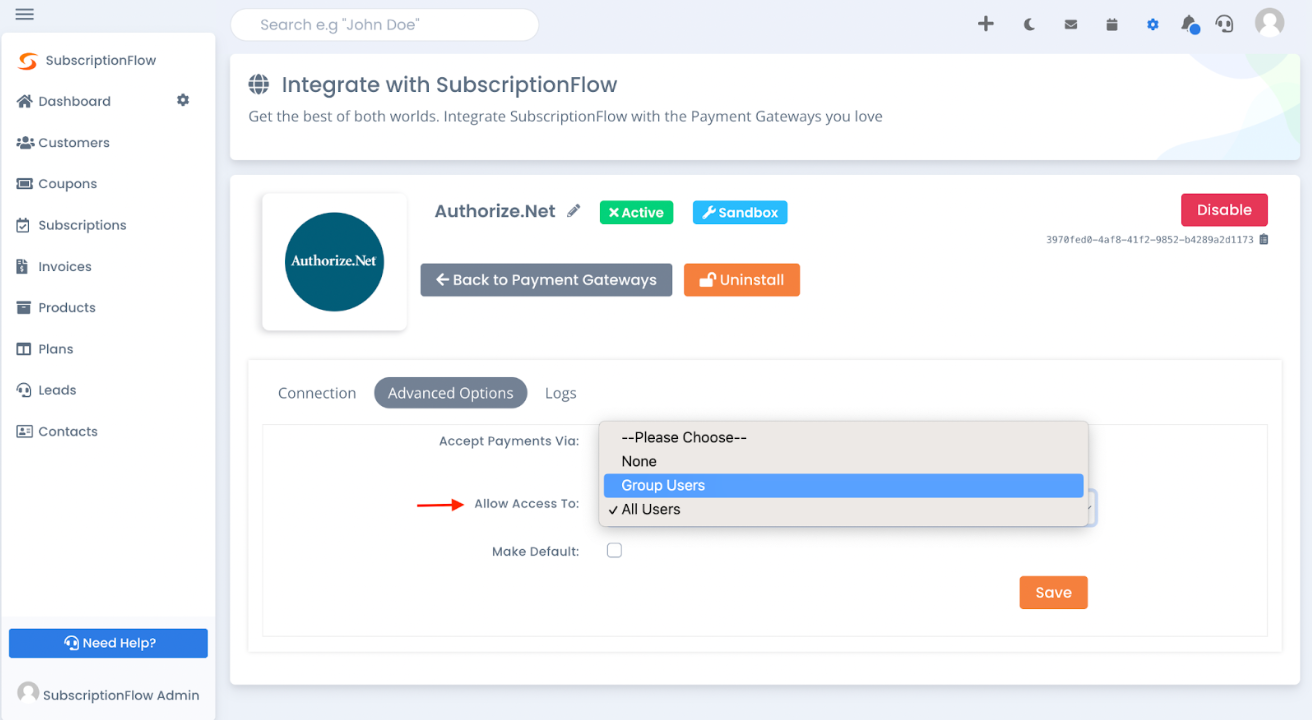Image resolution: width=1312 pixels, height=720 pixels.
Task: Switch to the Connection tab
Action: click(x=317, y=393)
